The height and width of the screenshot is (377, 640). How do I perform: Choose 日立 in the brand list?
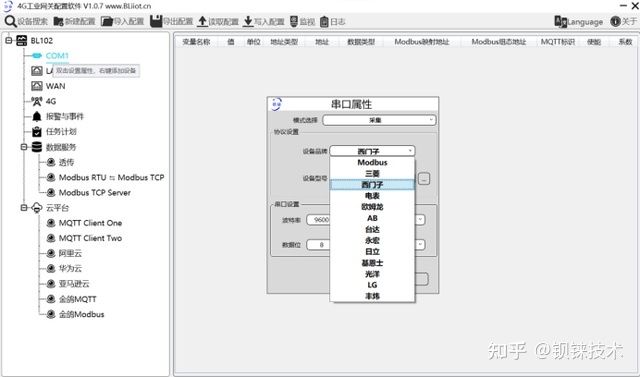pyautogui.click(x=372, y=251)
